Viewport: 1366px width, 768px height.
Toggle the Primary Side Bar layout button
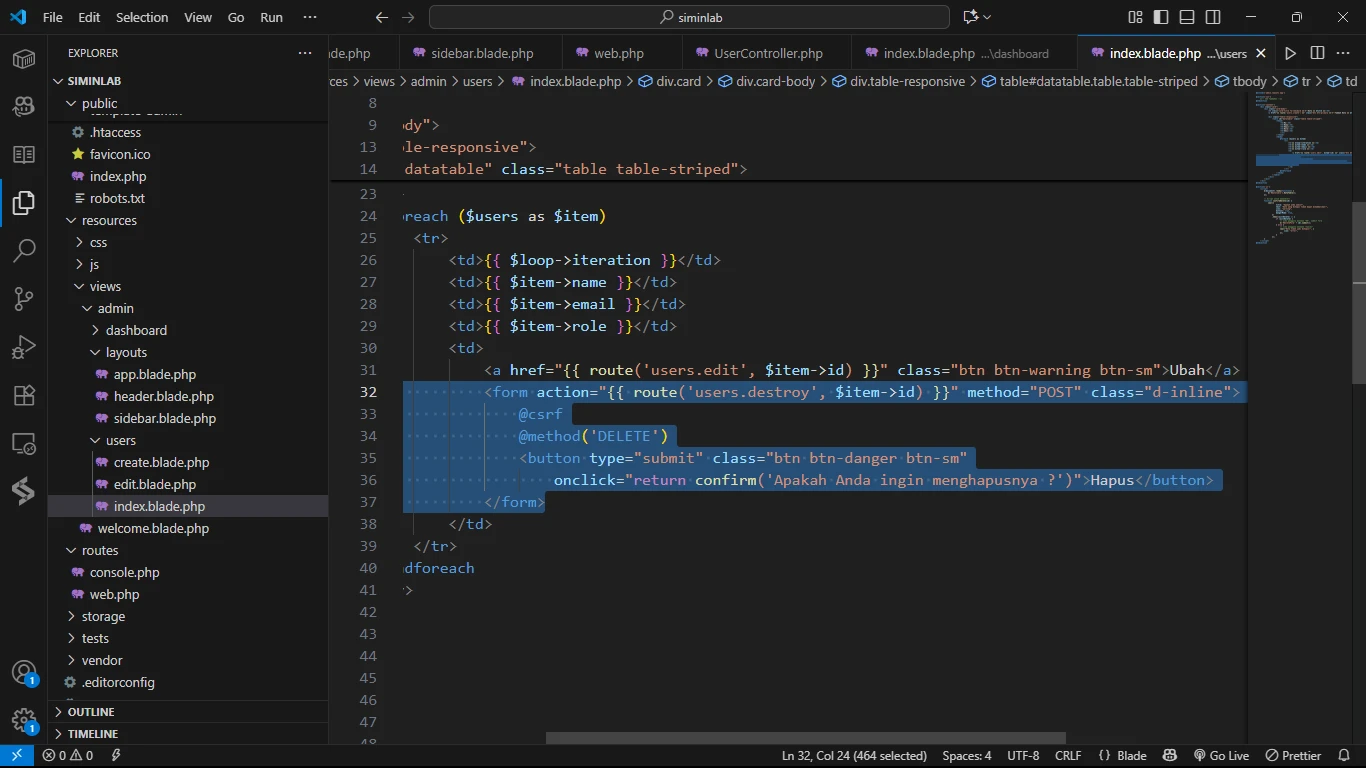1161,17
